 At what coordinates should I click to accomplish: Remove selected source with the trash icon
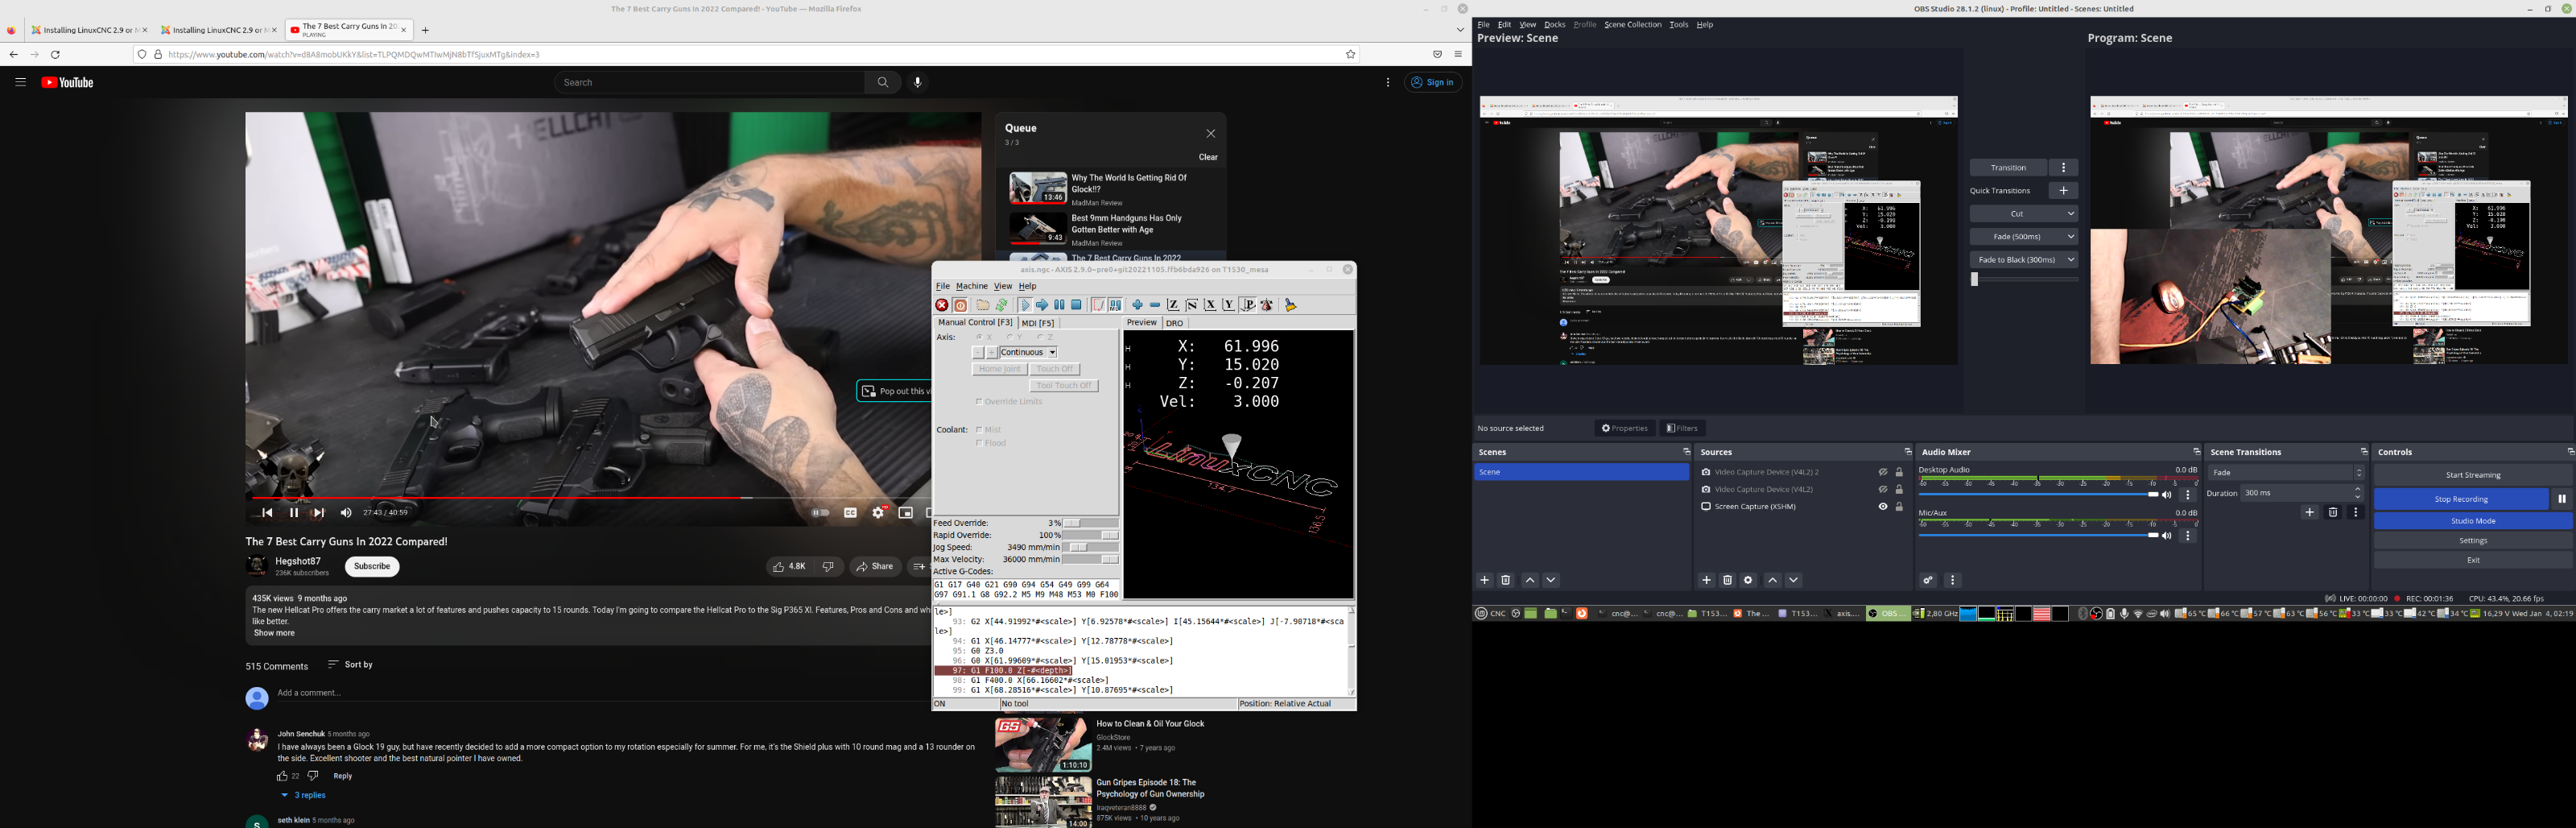(1727, 580)
